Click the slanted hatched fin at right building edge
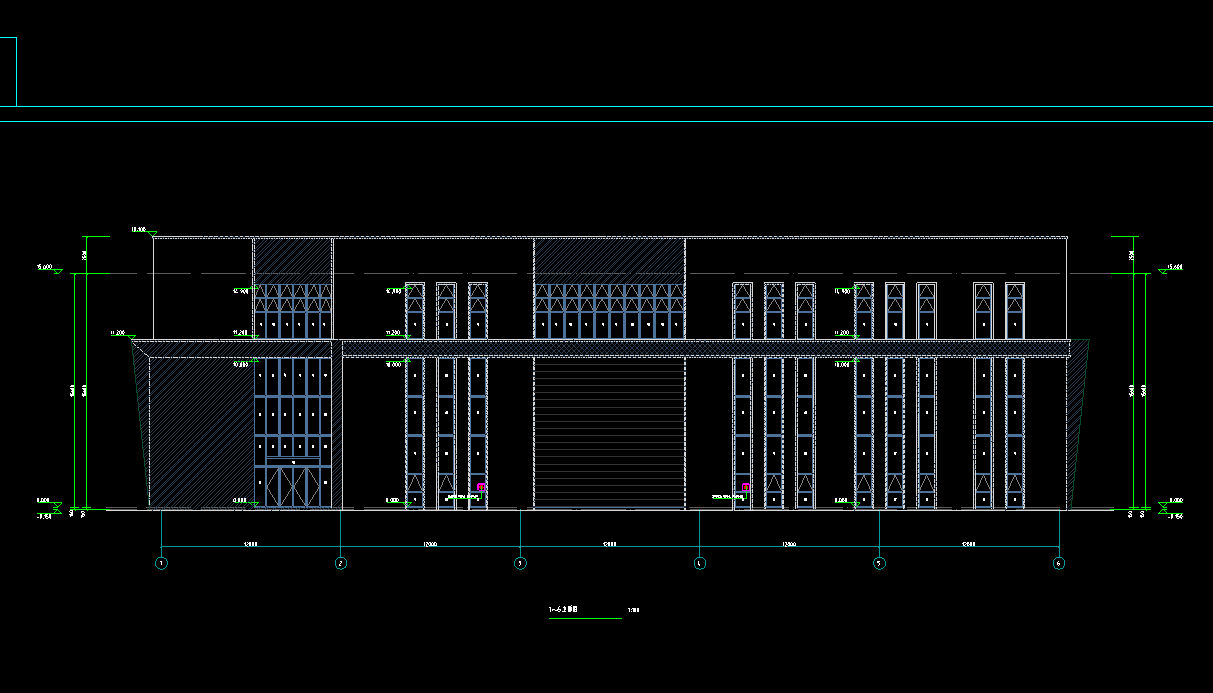 coord(1077,420)
